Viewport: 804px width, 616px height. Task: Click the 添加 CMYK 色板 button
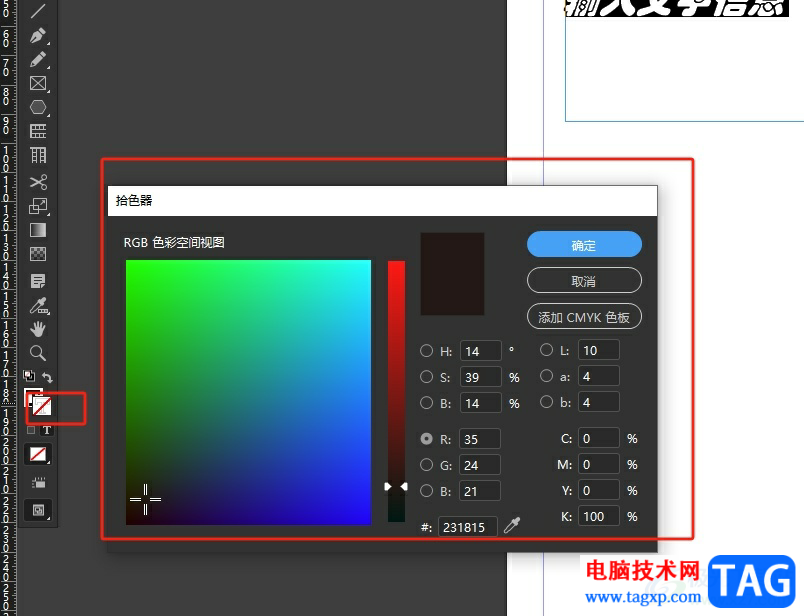point(584,317)
